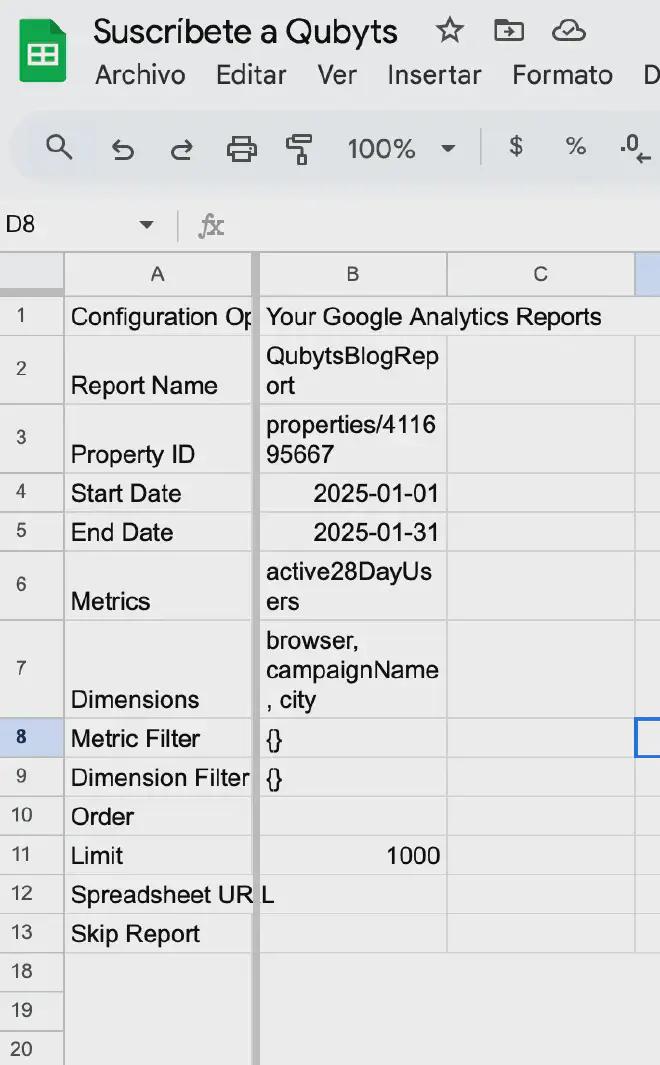This screenshot has height=1065, width=660.
Task: Select row 20 header
Action: (x=32, y=1048)
